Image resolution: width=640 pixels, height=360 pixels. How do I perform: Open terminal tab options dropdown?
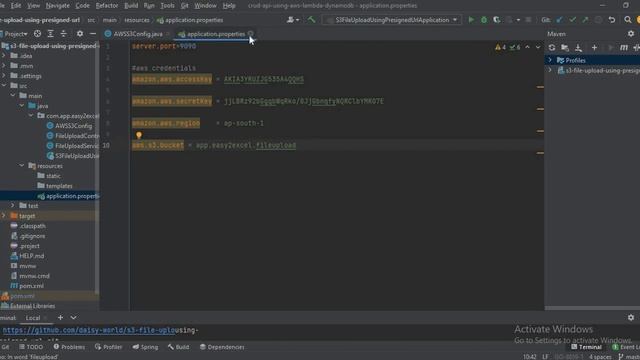pyautogui.click(x=73, y=318)
